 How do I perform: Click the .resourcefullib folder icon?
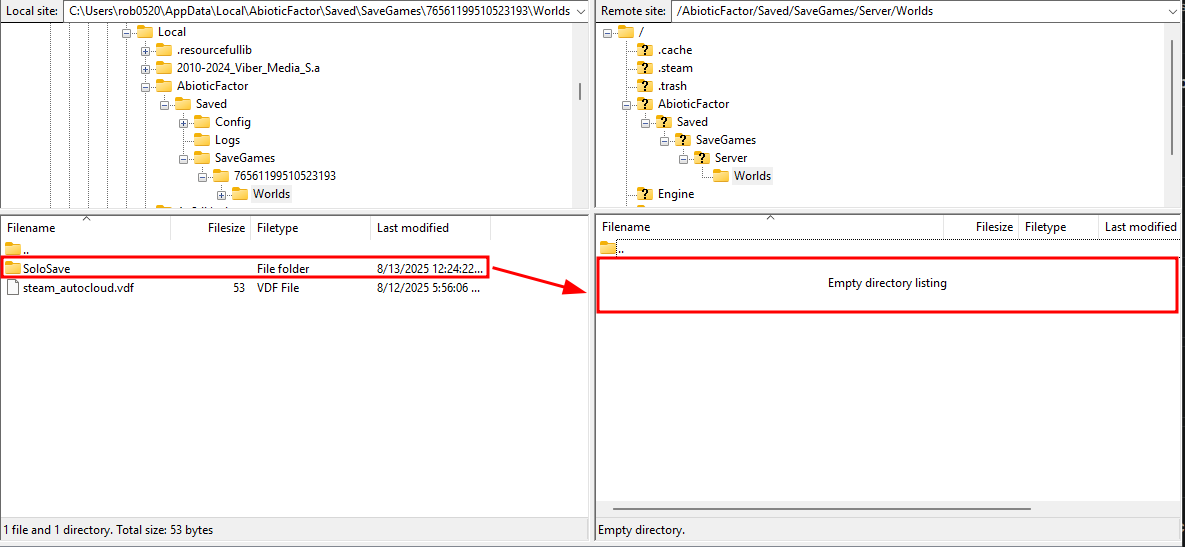[164, 50]
